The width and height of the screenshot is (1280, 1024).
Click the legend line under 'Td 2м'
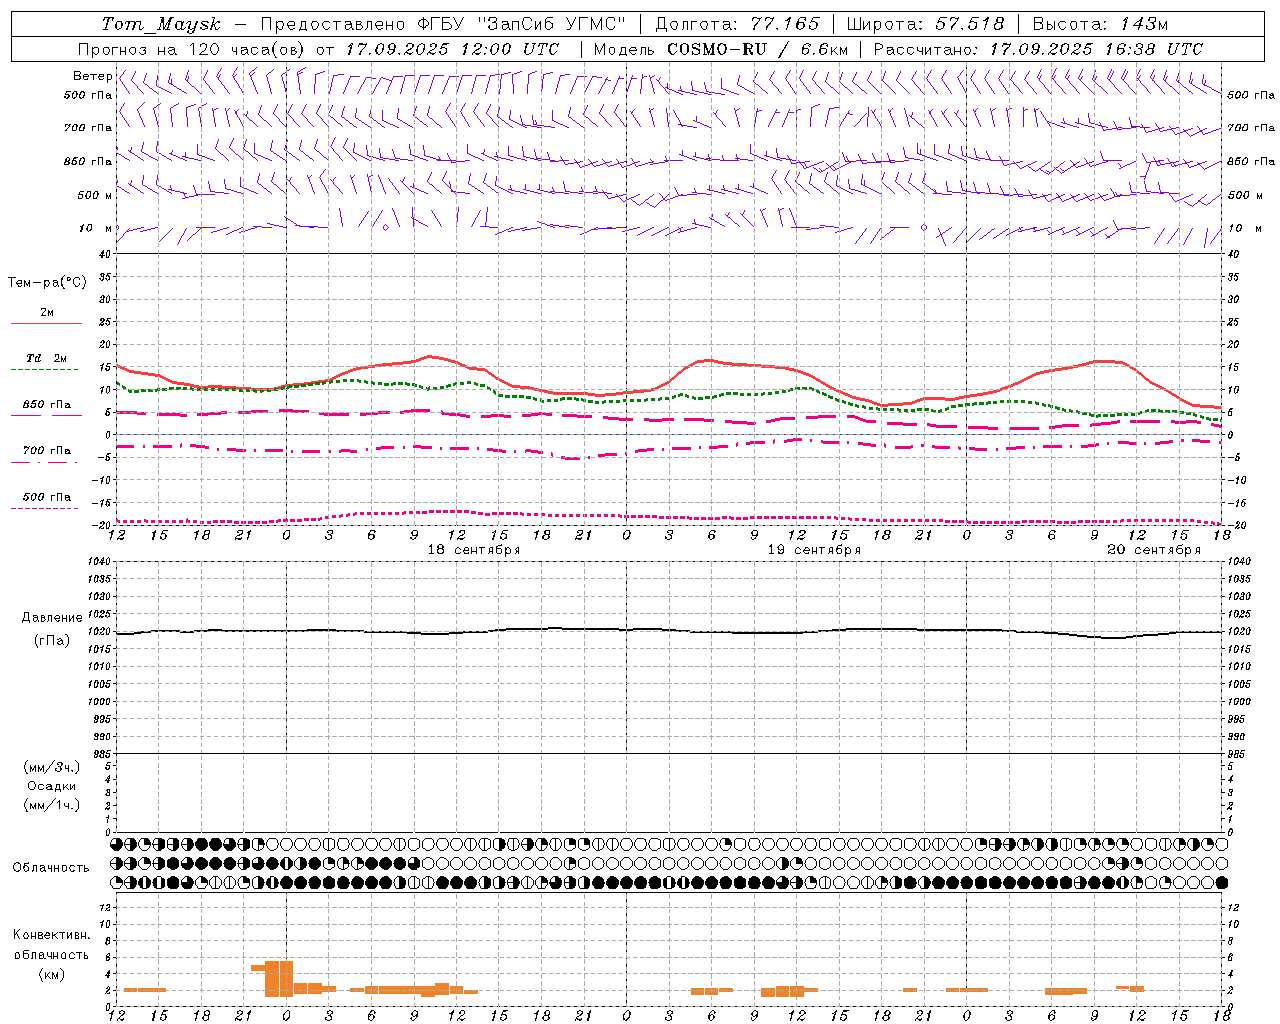(x=44, y=370)
